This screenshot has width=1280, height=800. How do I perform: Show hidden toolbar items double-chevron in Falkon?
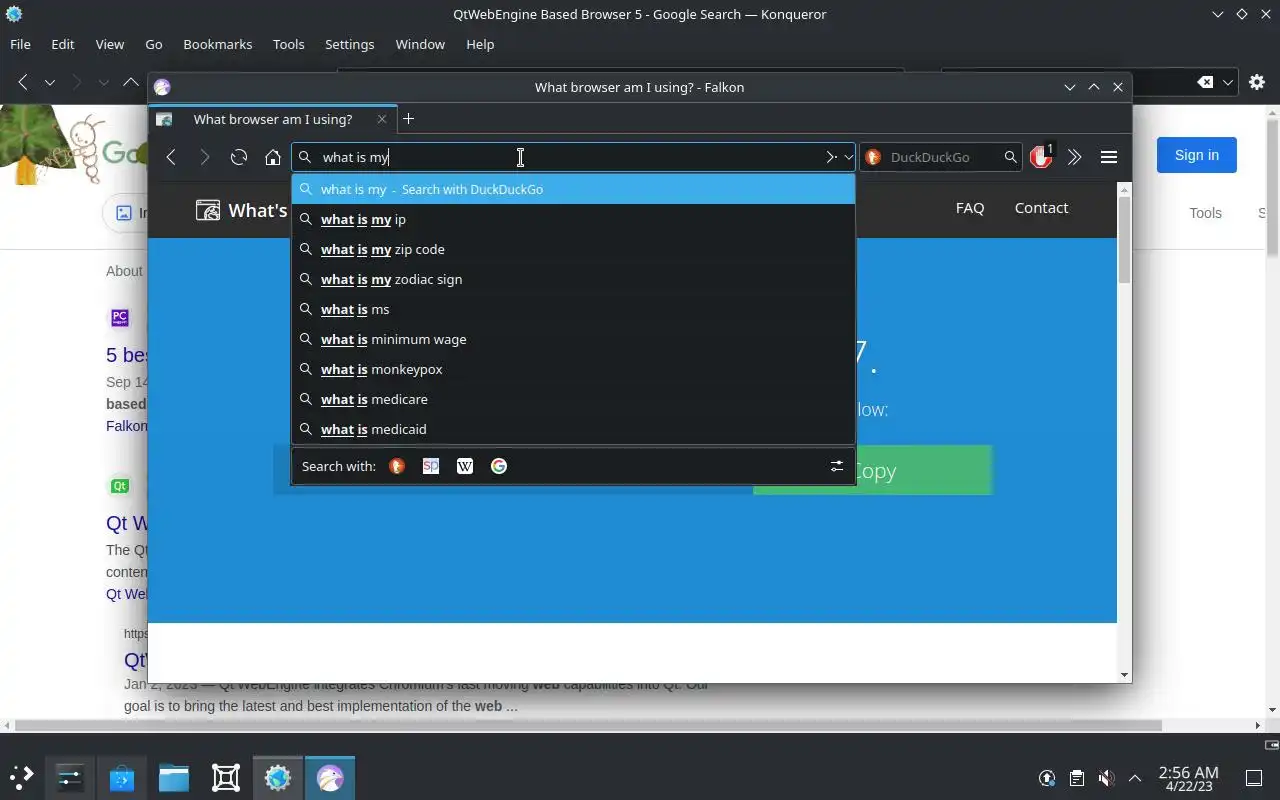pyautogui.click(x=1075, y=157)
